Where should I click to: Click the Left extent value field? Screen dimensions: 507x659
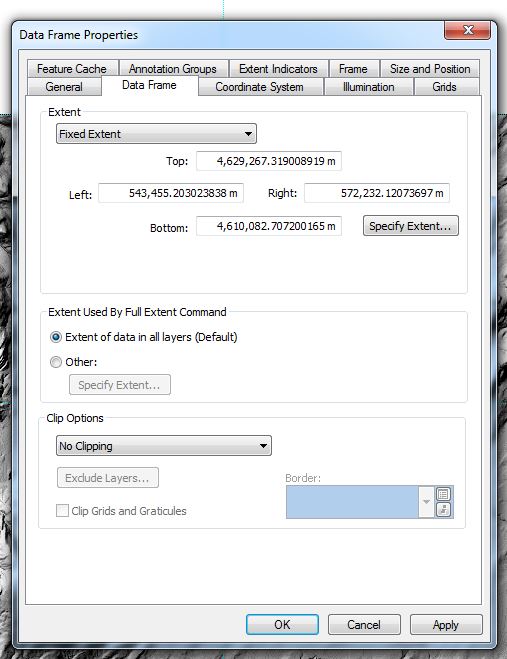tap(171, 193)
